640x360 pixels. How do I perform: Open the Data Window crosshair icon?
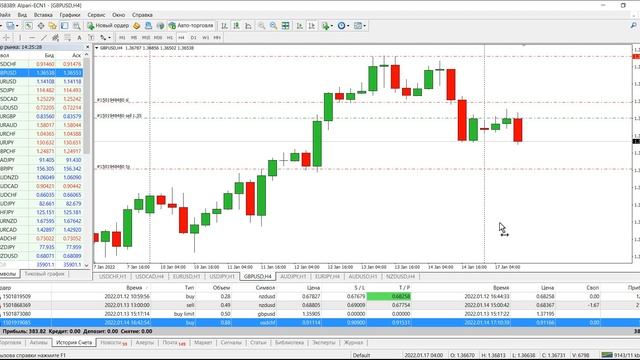coord(41,26)
